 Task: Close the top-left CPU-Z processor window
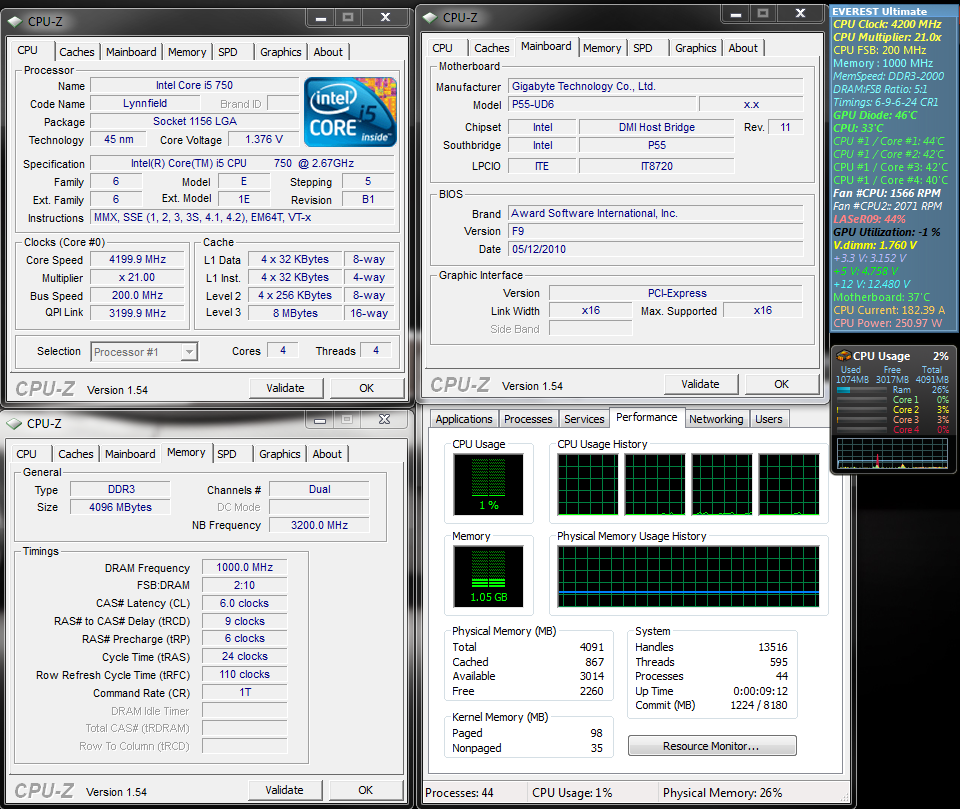(385, 17)
